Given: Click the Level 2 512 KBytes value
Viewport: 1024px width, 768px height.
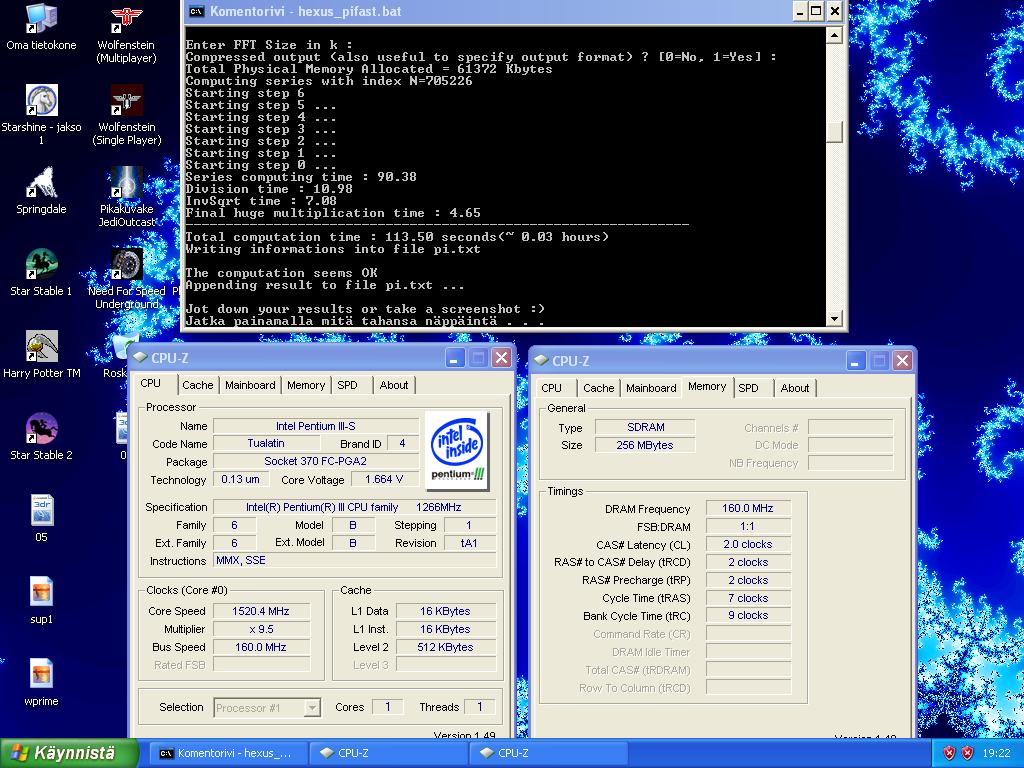Looking at the screenshot, I should coord(445,647).
